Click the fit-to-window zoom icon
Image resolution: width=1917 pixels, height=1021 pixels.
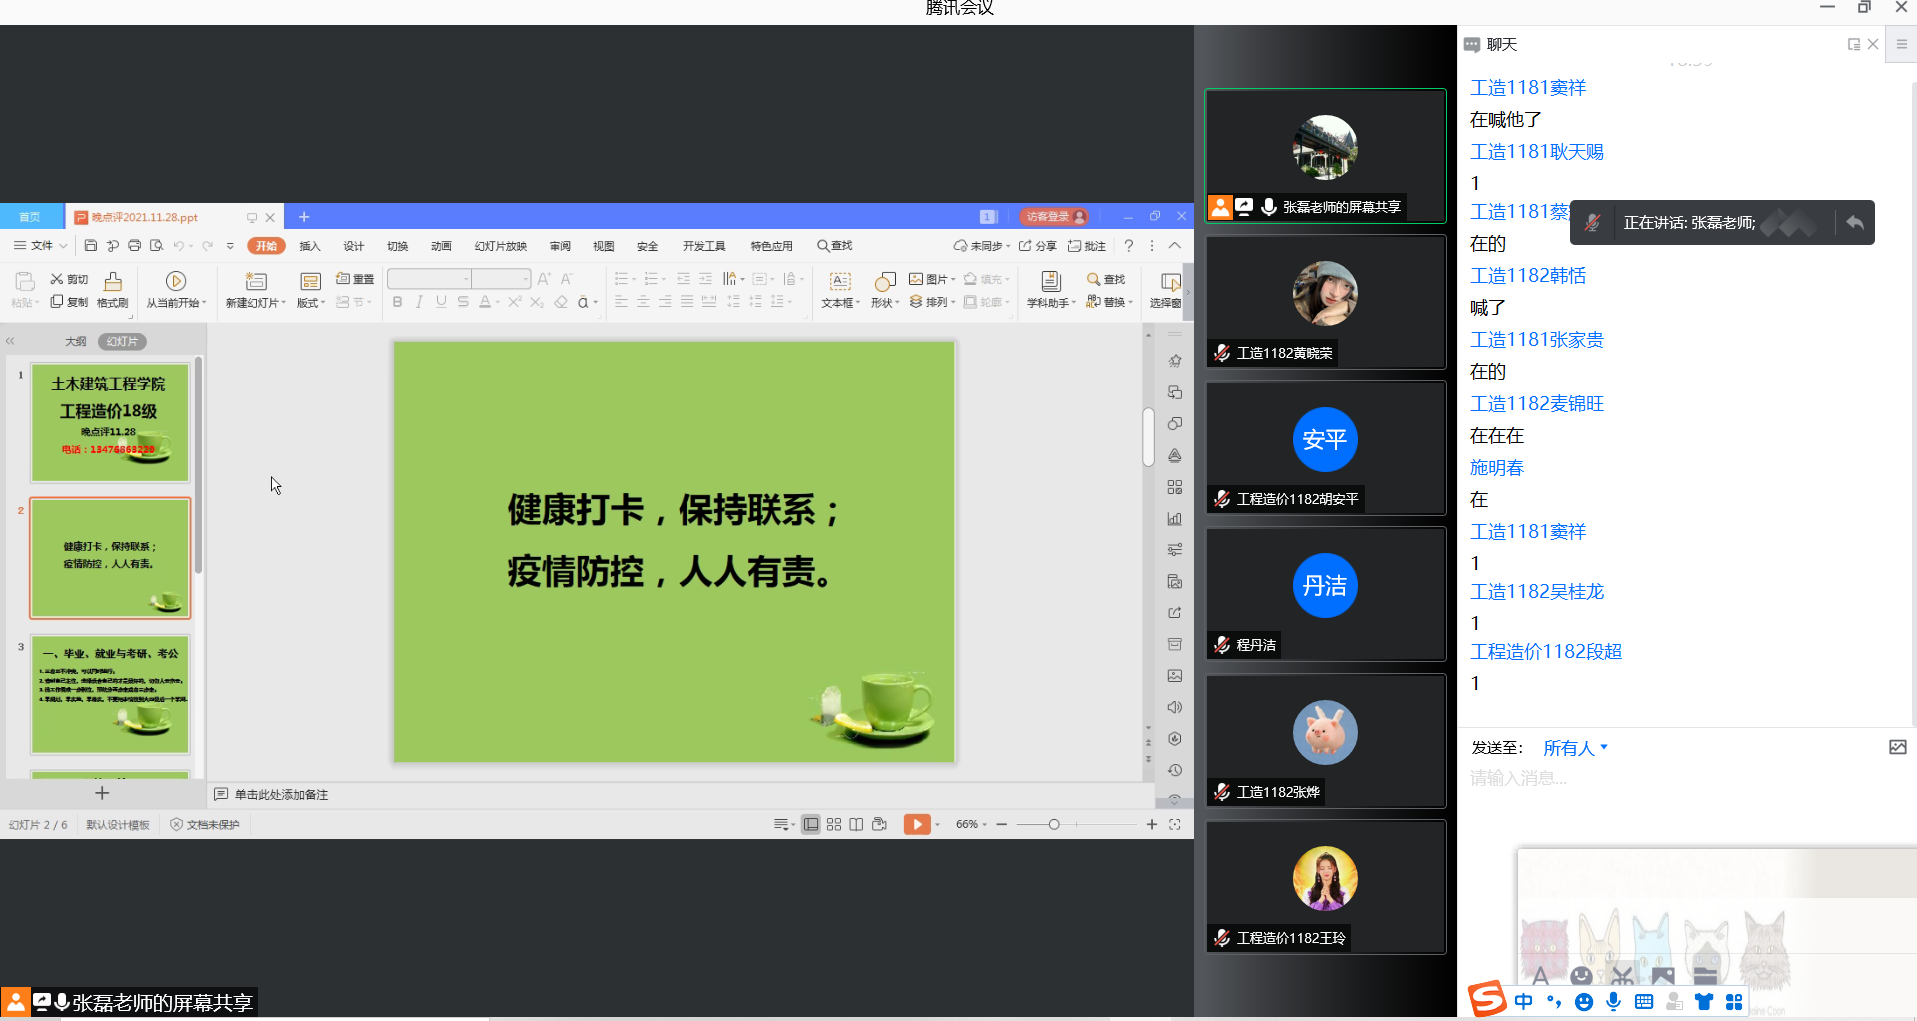[1175, 824]
